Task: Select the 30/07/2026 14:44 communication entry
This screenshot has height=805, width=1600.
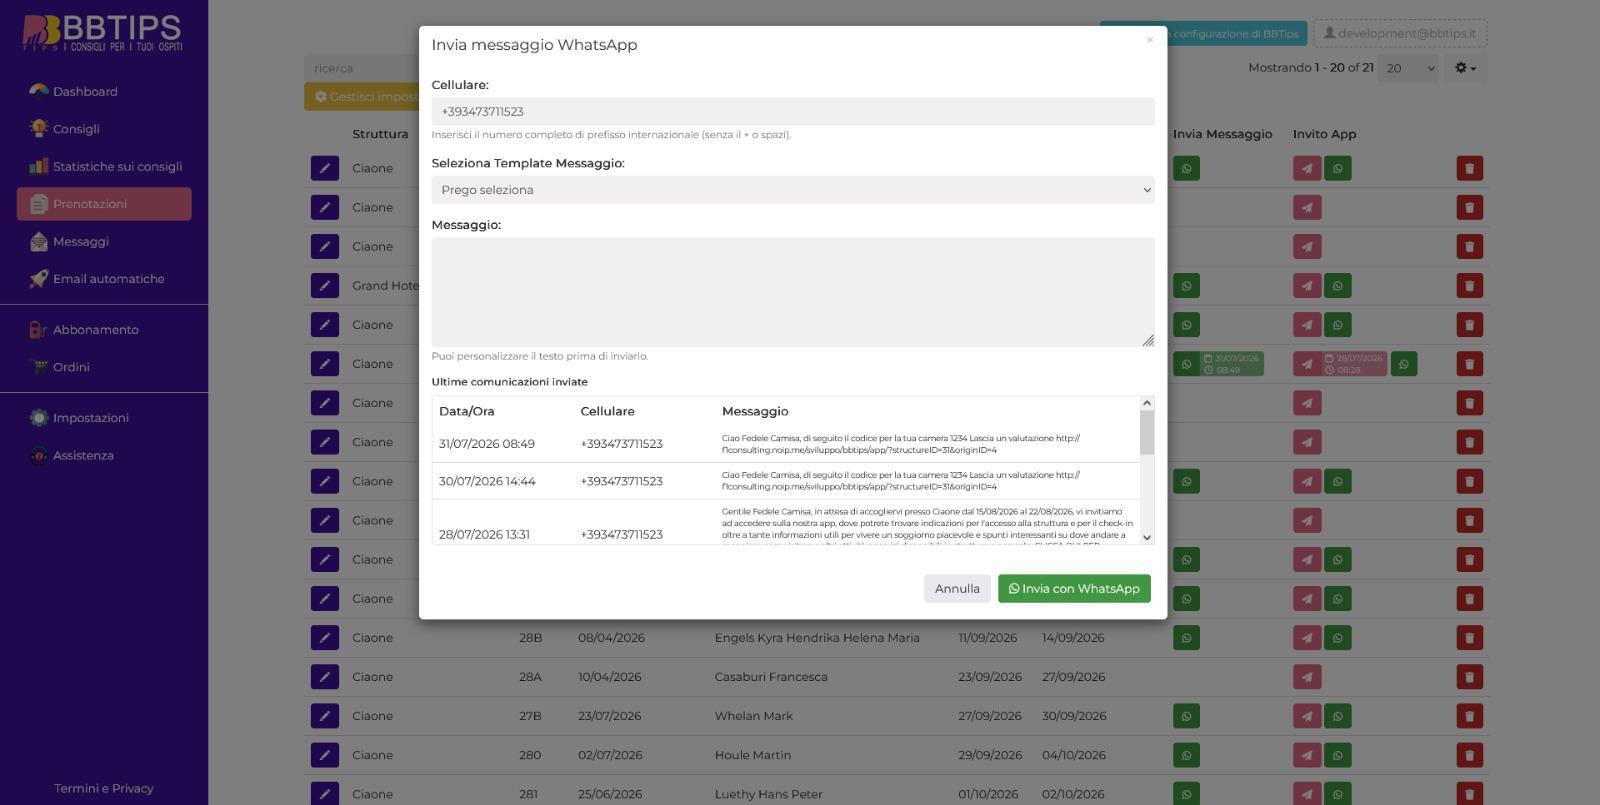Action: [786, 481]
